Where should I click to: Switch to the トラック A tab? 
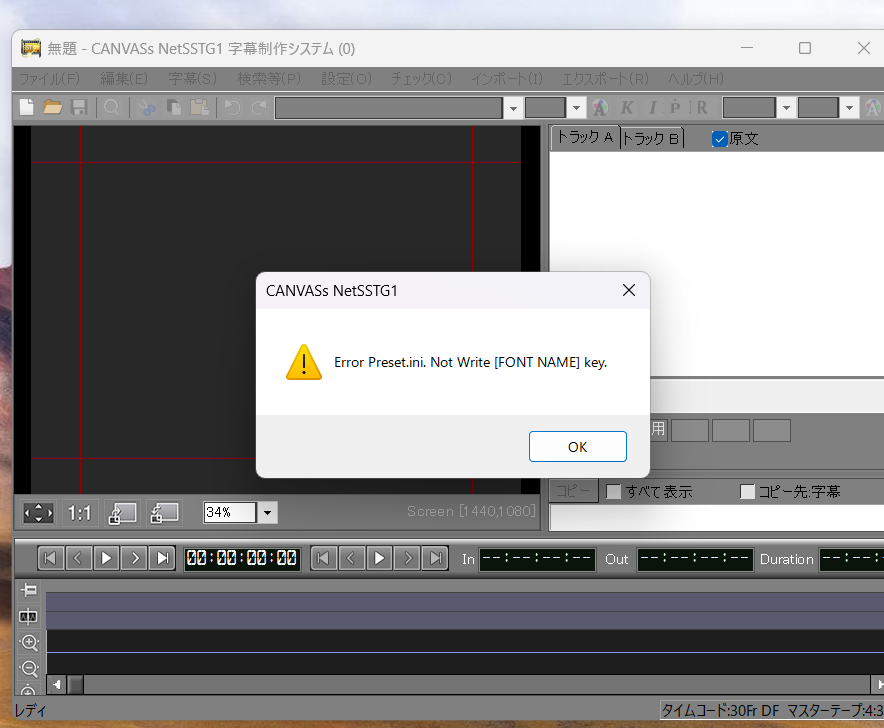tap(585, 137)
